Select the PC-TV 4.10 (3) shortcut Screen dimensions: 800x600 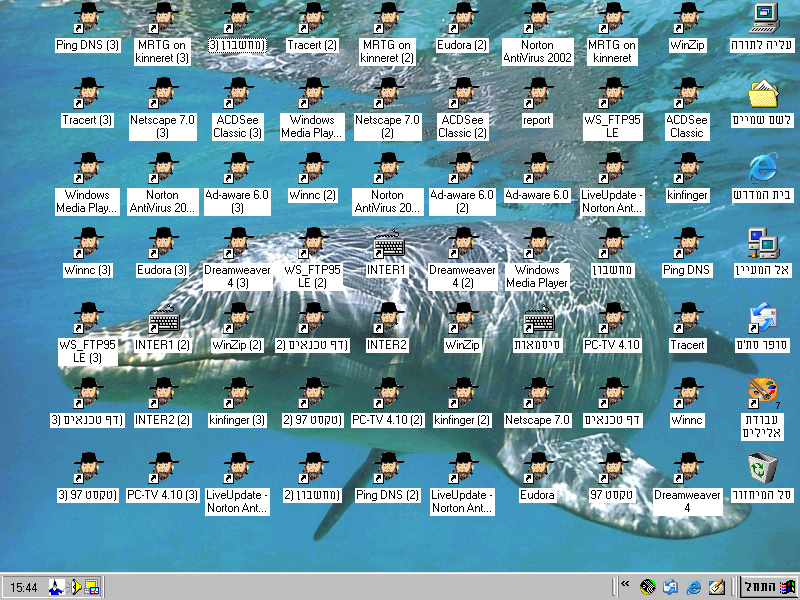[x=162, y=477]
